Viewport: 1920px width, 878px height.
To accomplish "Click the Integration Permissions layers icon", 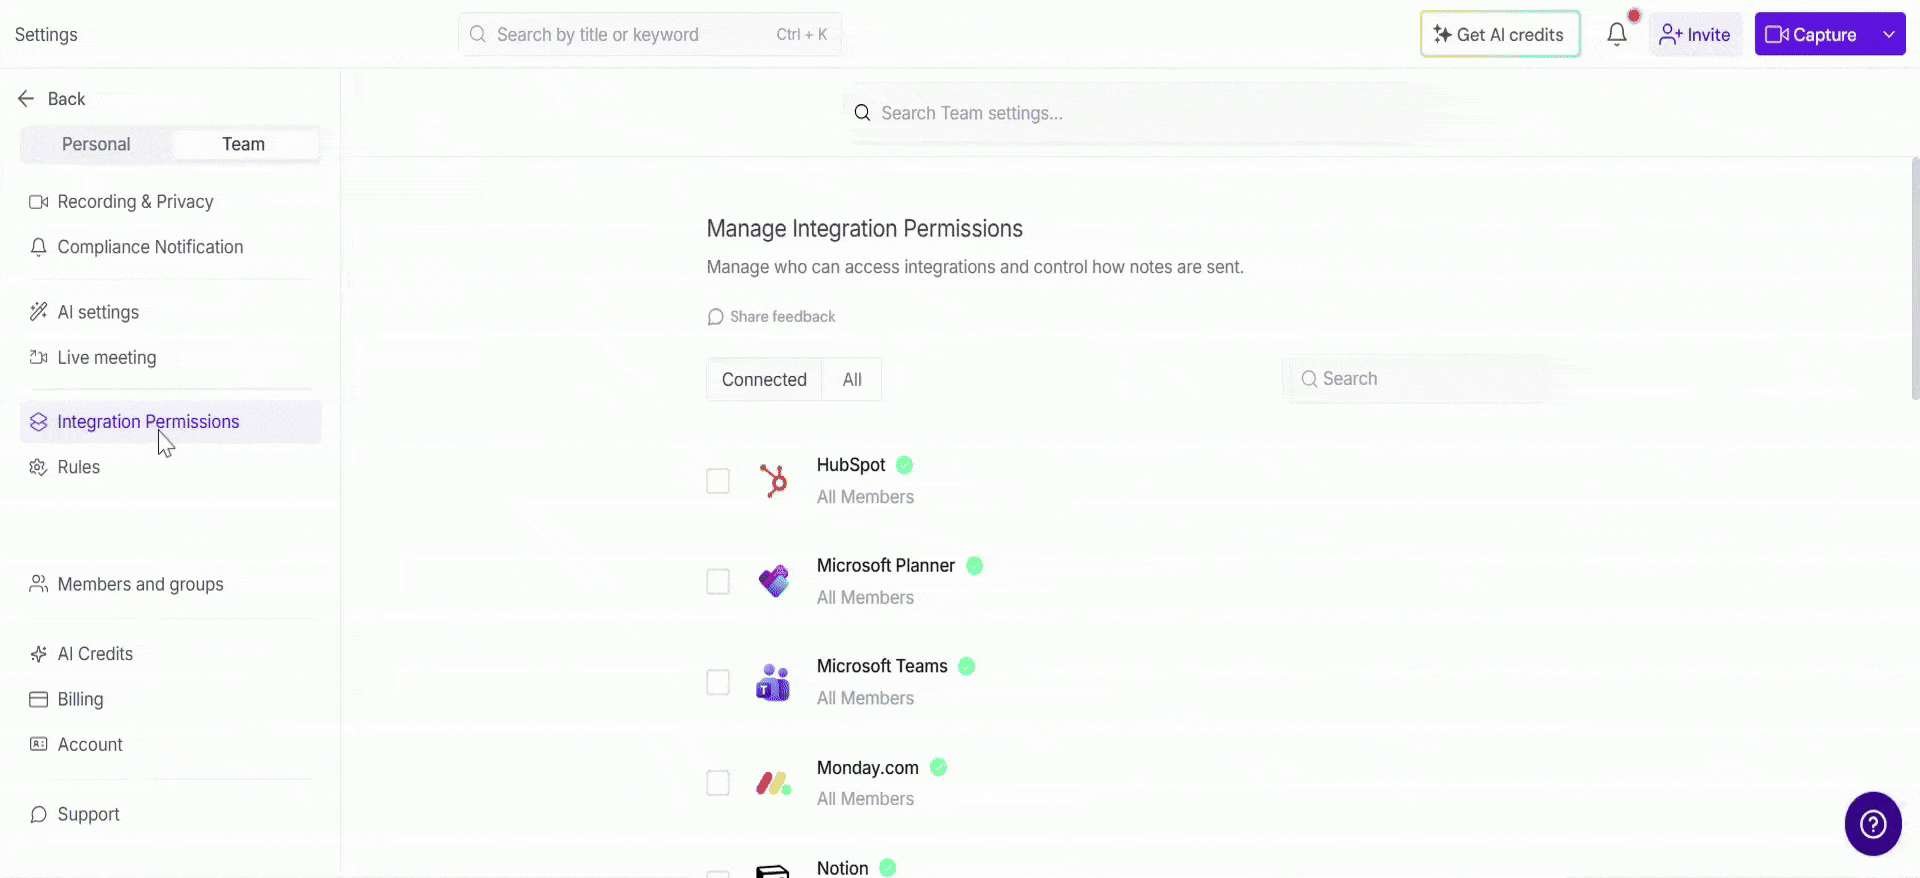I will click(x=39, y=422).
